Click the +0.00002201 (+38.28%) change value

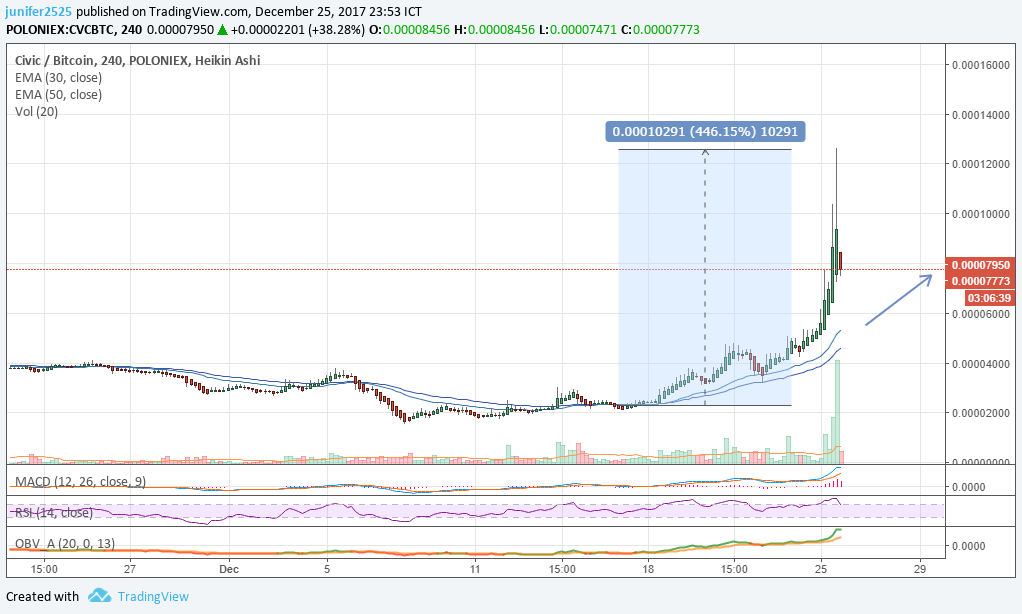[298, 30]
